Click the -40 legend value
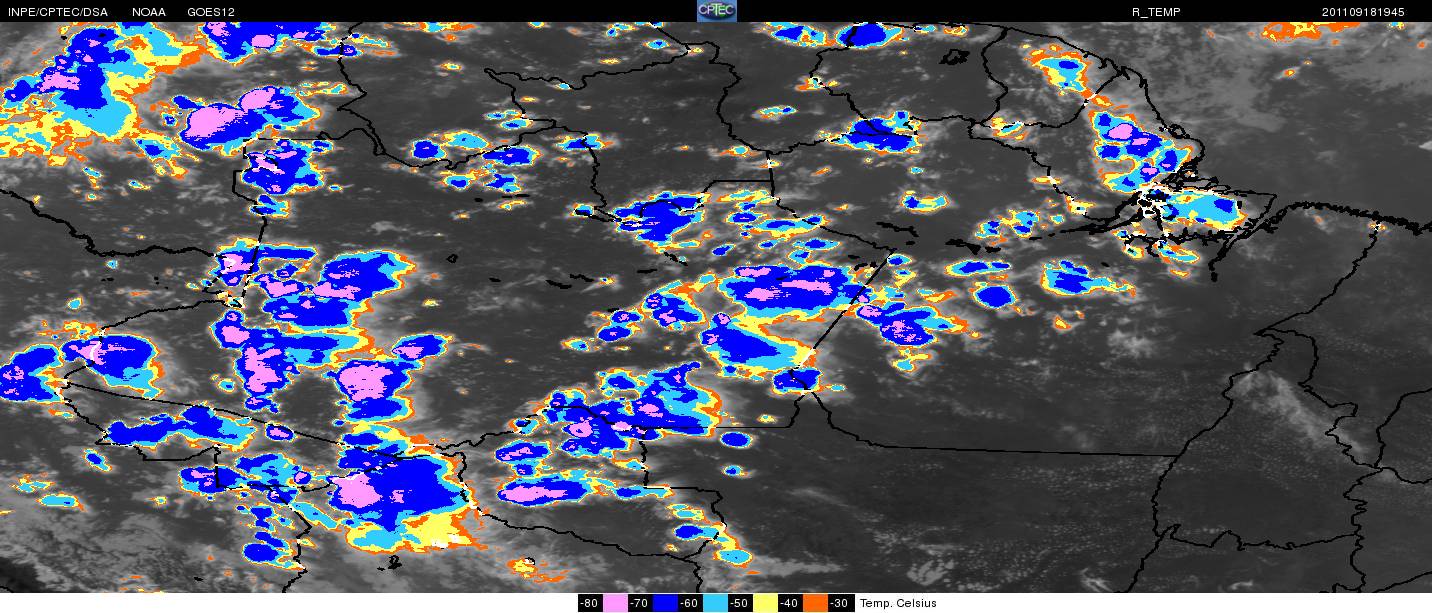Screen dimensions: 1432x613 [x=790, y=603]
